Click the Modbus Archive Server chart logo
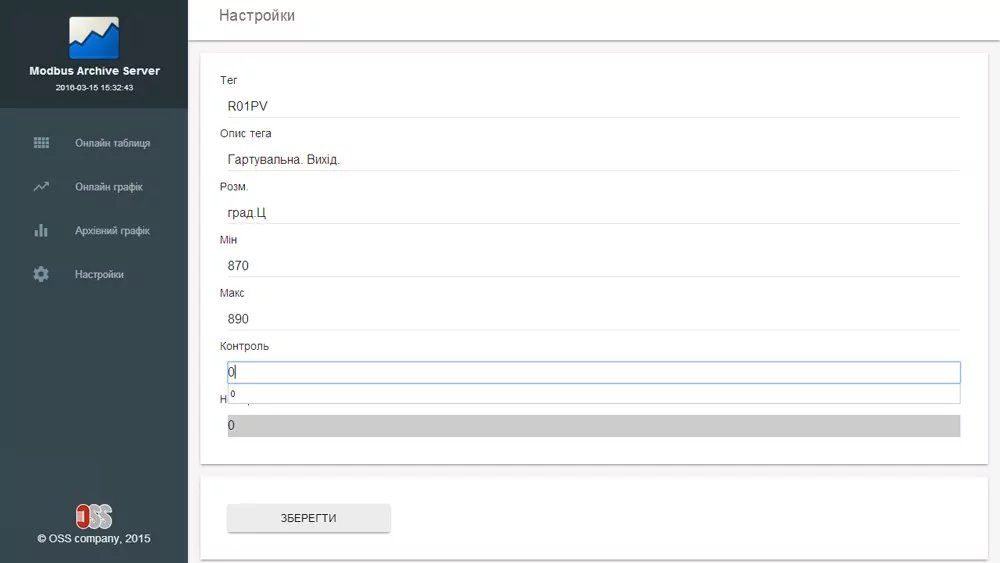 (94, 38)
